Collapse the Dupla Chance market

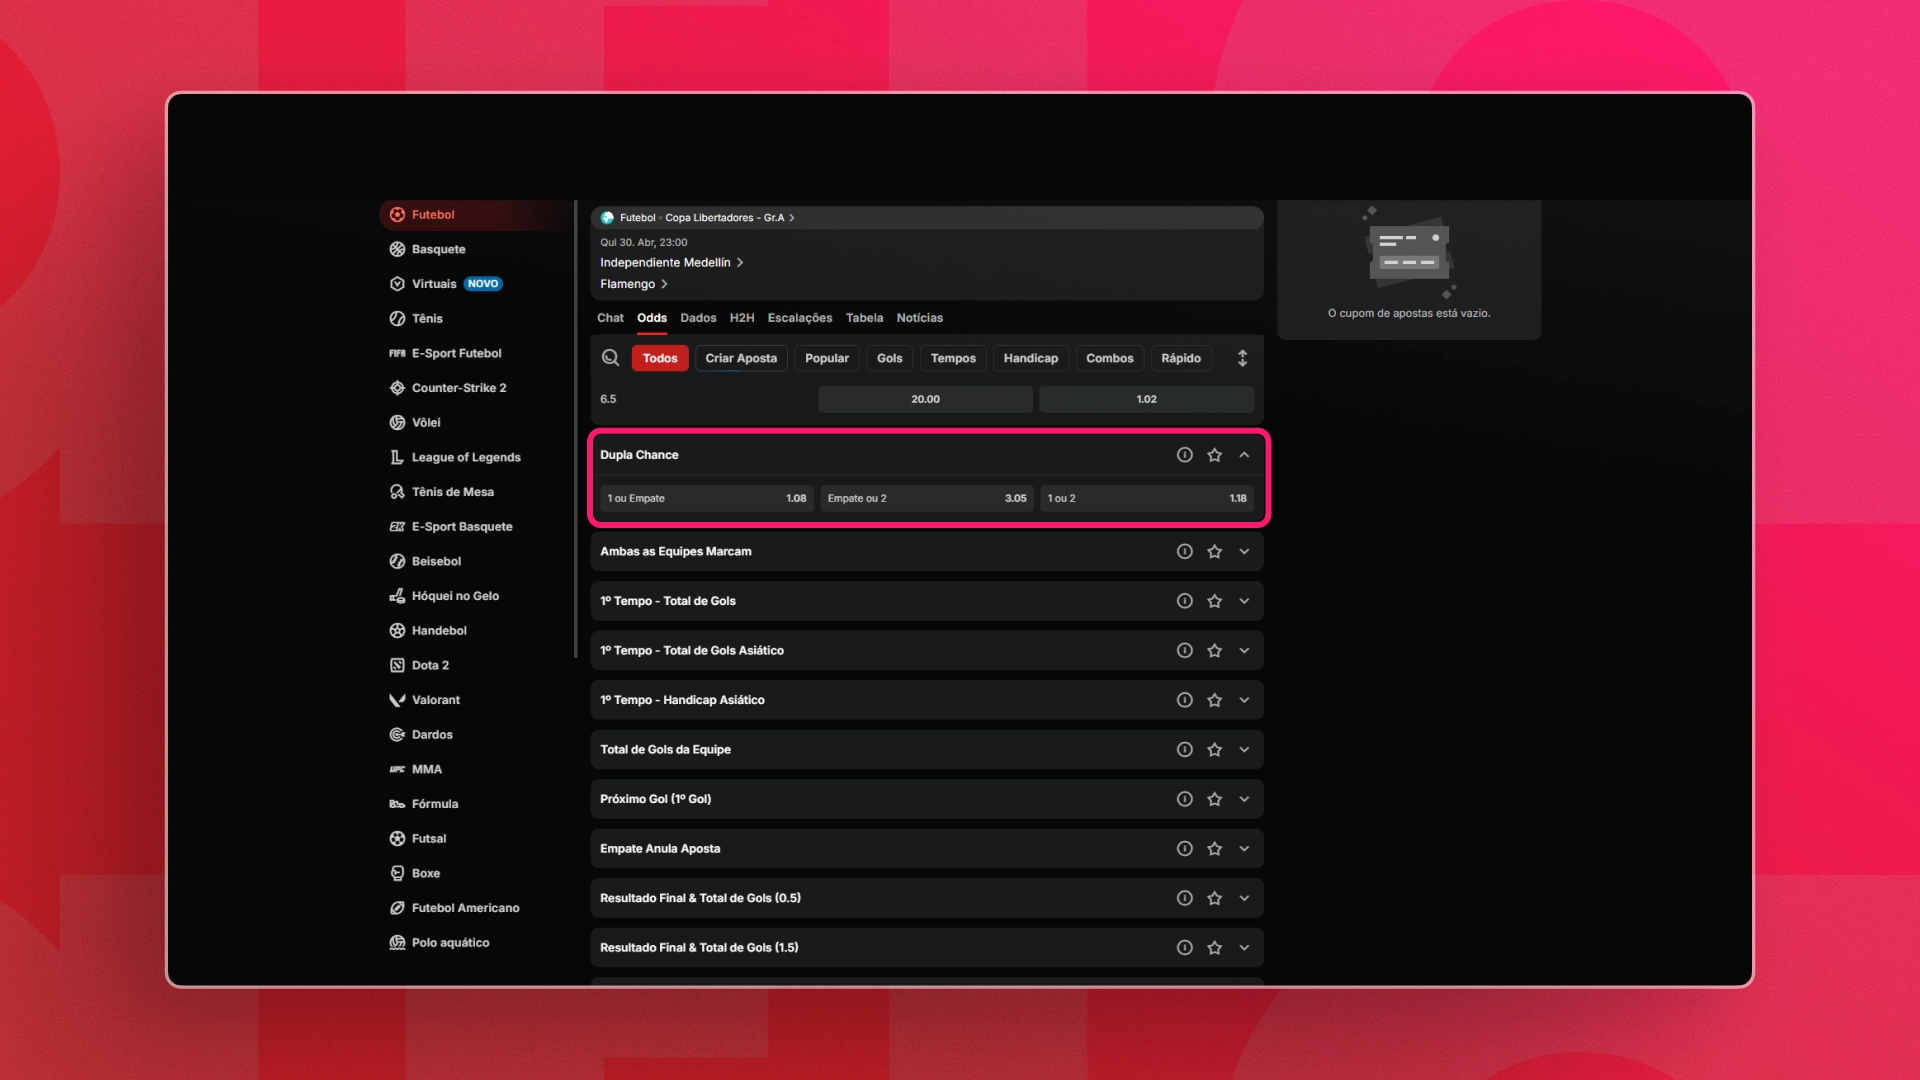(x=1244, y=455)
